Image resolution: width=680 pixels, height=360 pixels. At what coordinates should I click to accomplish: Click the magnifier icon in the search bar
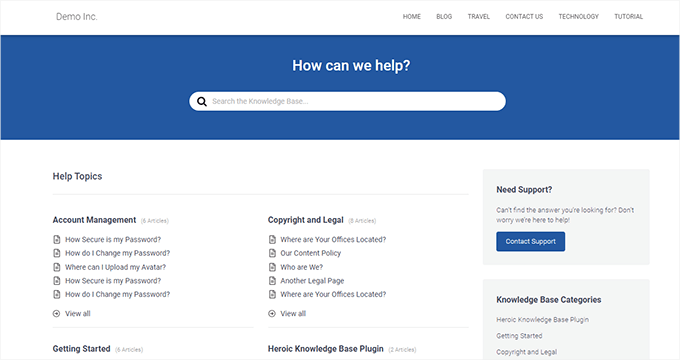click(x=202, y=101)
